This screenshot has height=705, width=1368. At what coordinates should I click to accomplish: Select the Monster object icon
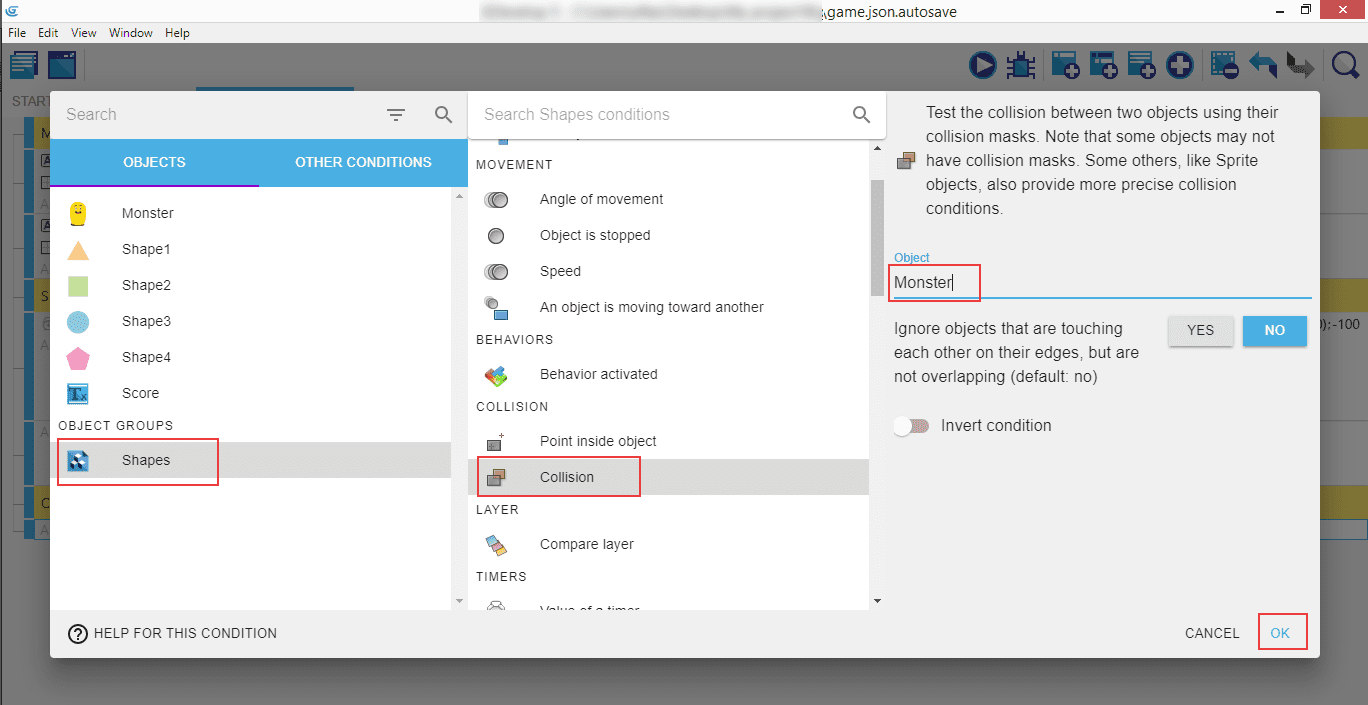78,213
